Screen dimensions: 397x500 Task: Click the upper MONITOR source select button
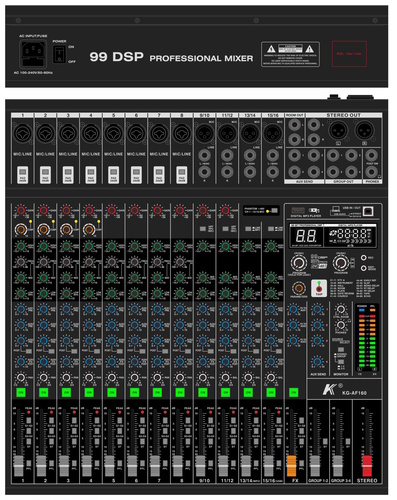point(341,350)
